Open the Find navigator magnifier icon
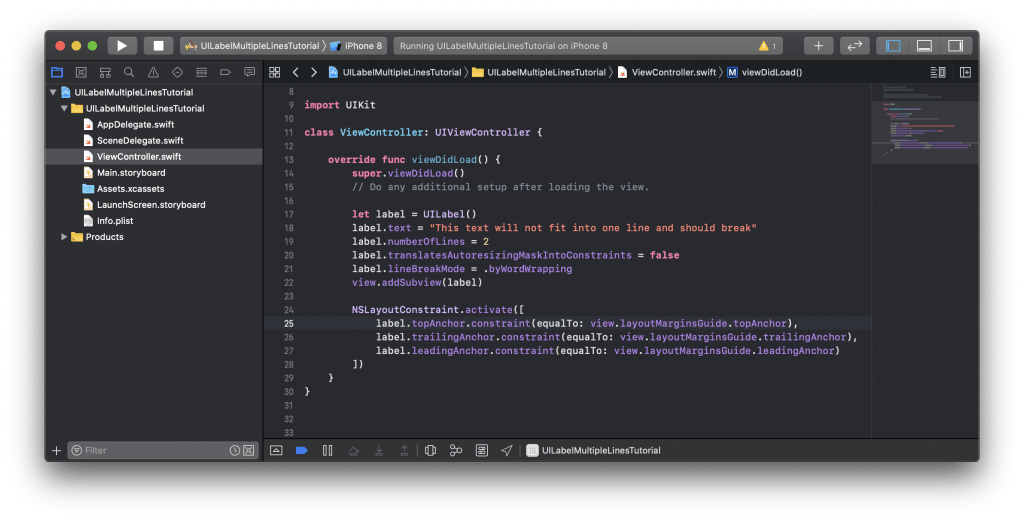The image size is (1024, 521). point(129,72)
